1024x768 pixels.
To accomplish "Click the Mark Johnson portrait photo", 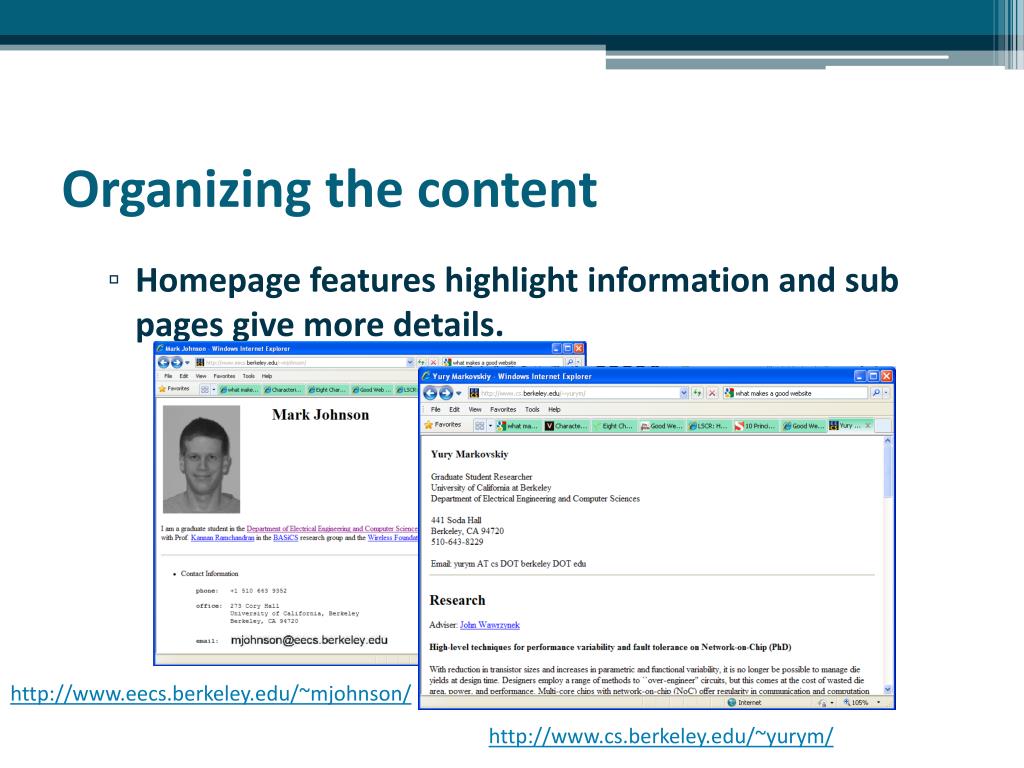I will coord(202,459).
